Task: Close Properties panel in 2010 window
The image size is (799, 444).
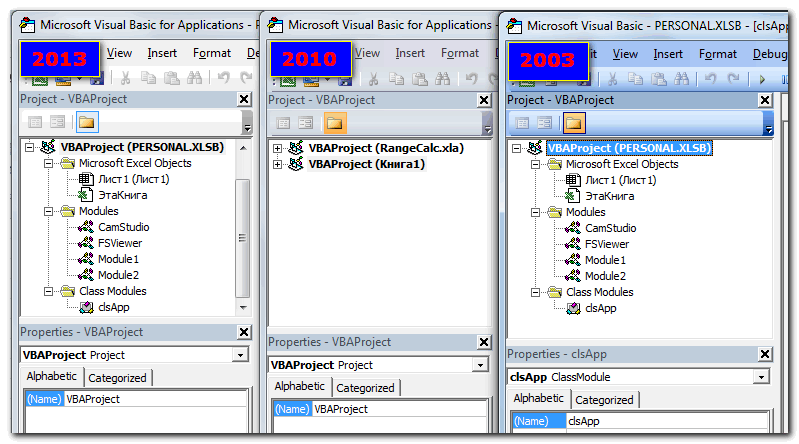Action: pyautogui.click(x=484, y=342)
